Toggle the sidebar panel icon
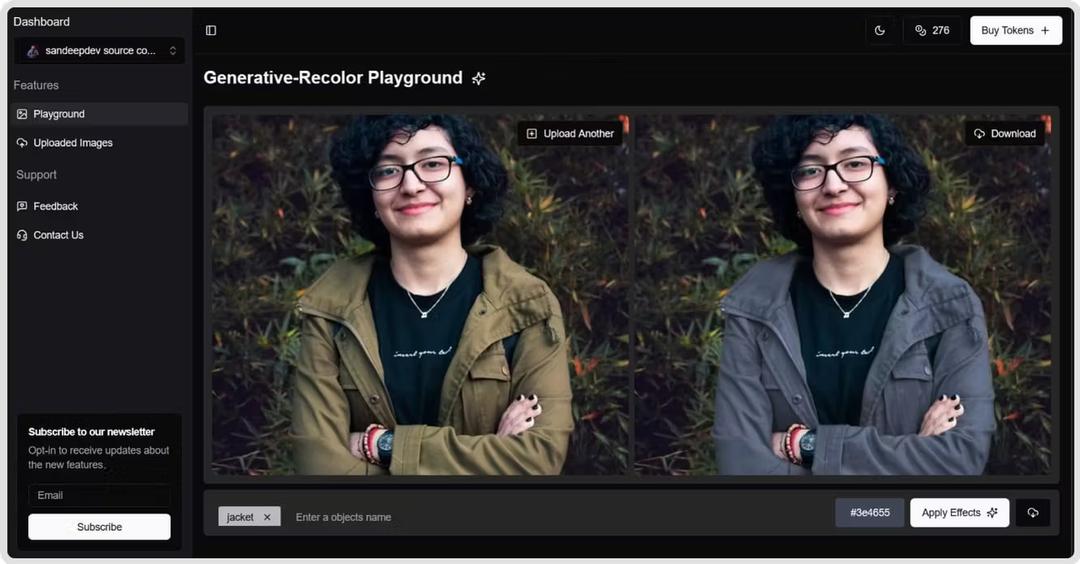The image size is (1080, 564). pyautogui.click(x=211, y=30)
